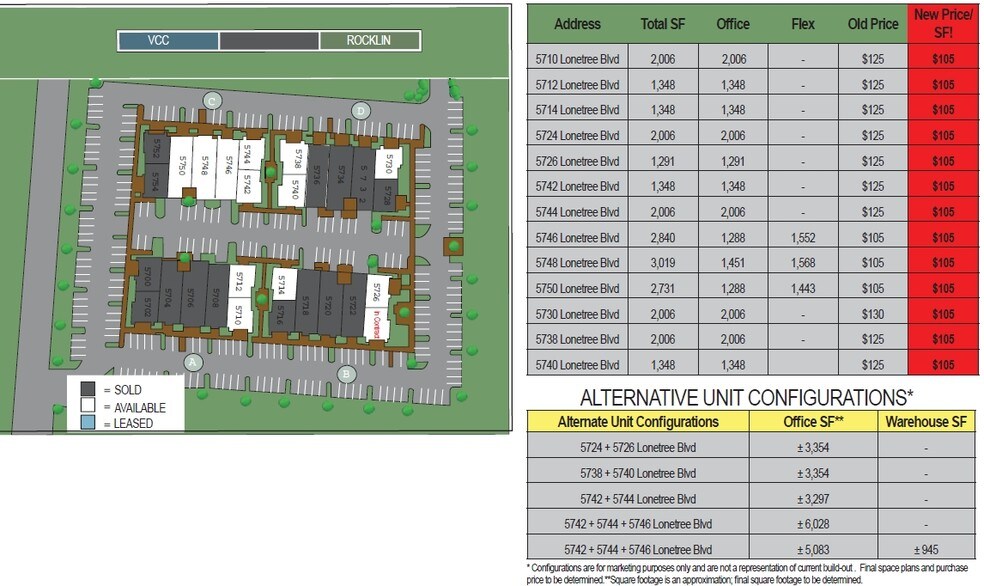The height and width of the screenshot is (586, 984).
Task: Select the building D circle marker
Action: [x=360, y=110]
